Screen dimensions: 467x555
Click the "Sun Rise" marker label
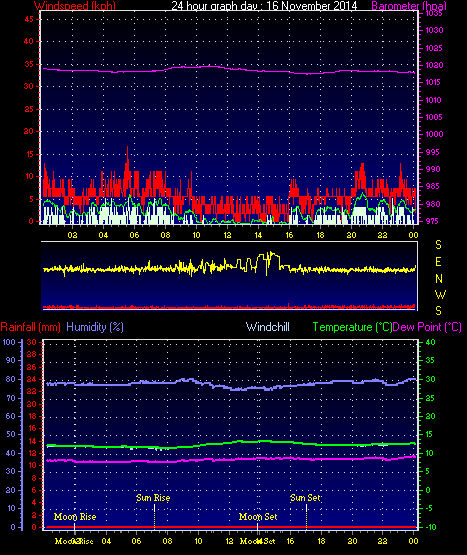[153, 498]
